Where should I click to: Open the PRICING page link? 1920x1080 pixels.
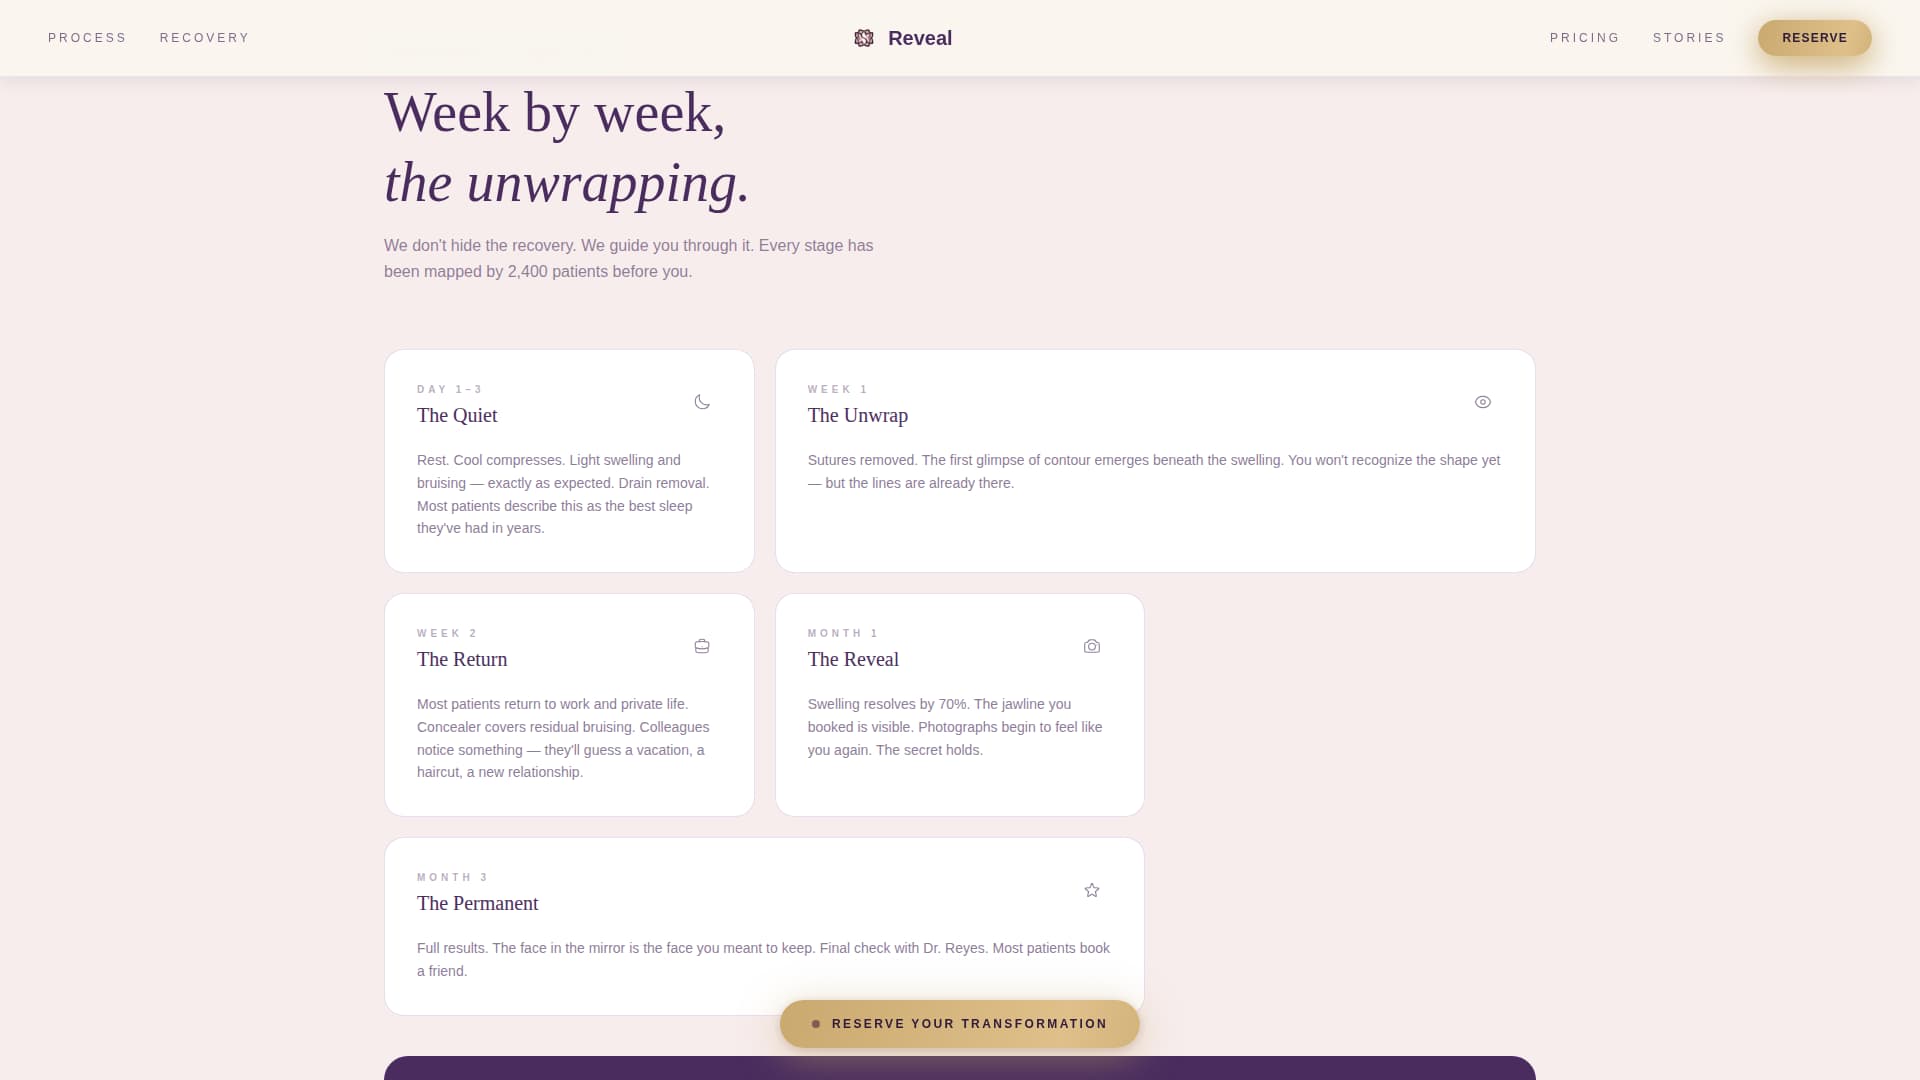coord(1585,38)
